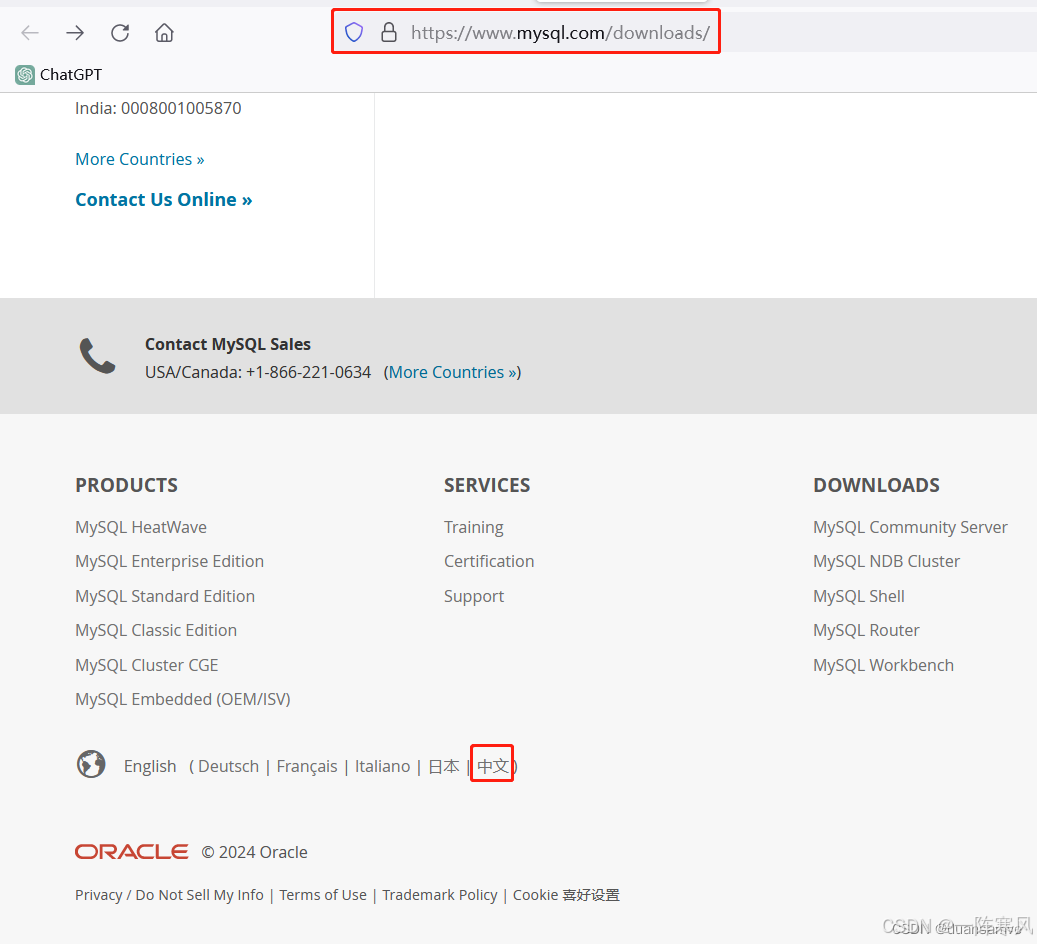The height and width of the screenshot is (944, 1037).
Task: Open MySQL Cluster CGE link
Action: (147, 665)
